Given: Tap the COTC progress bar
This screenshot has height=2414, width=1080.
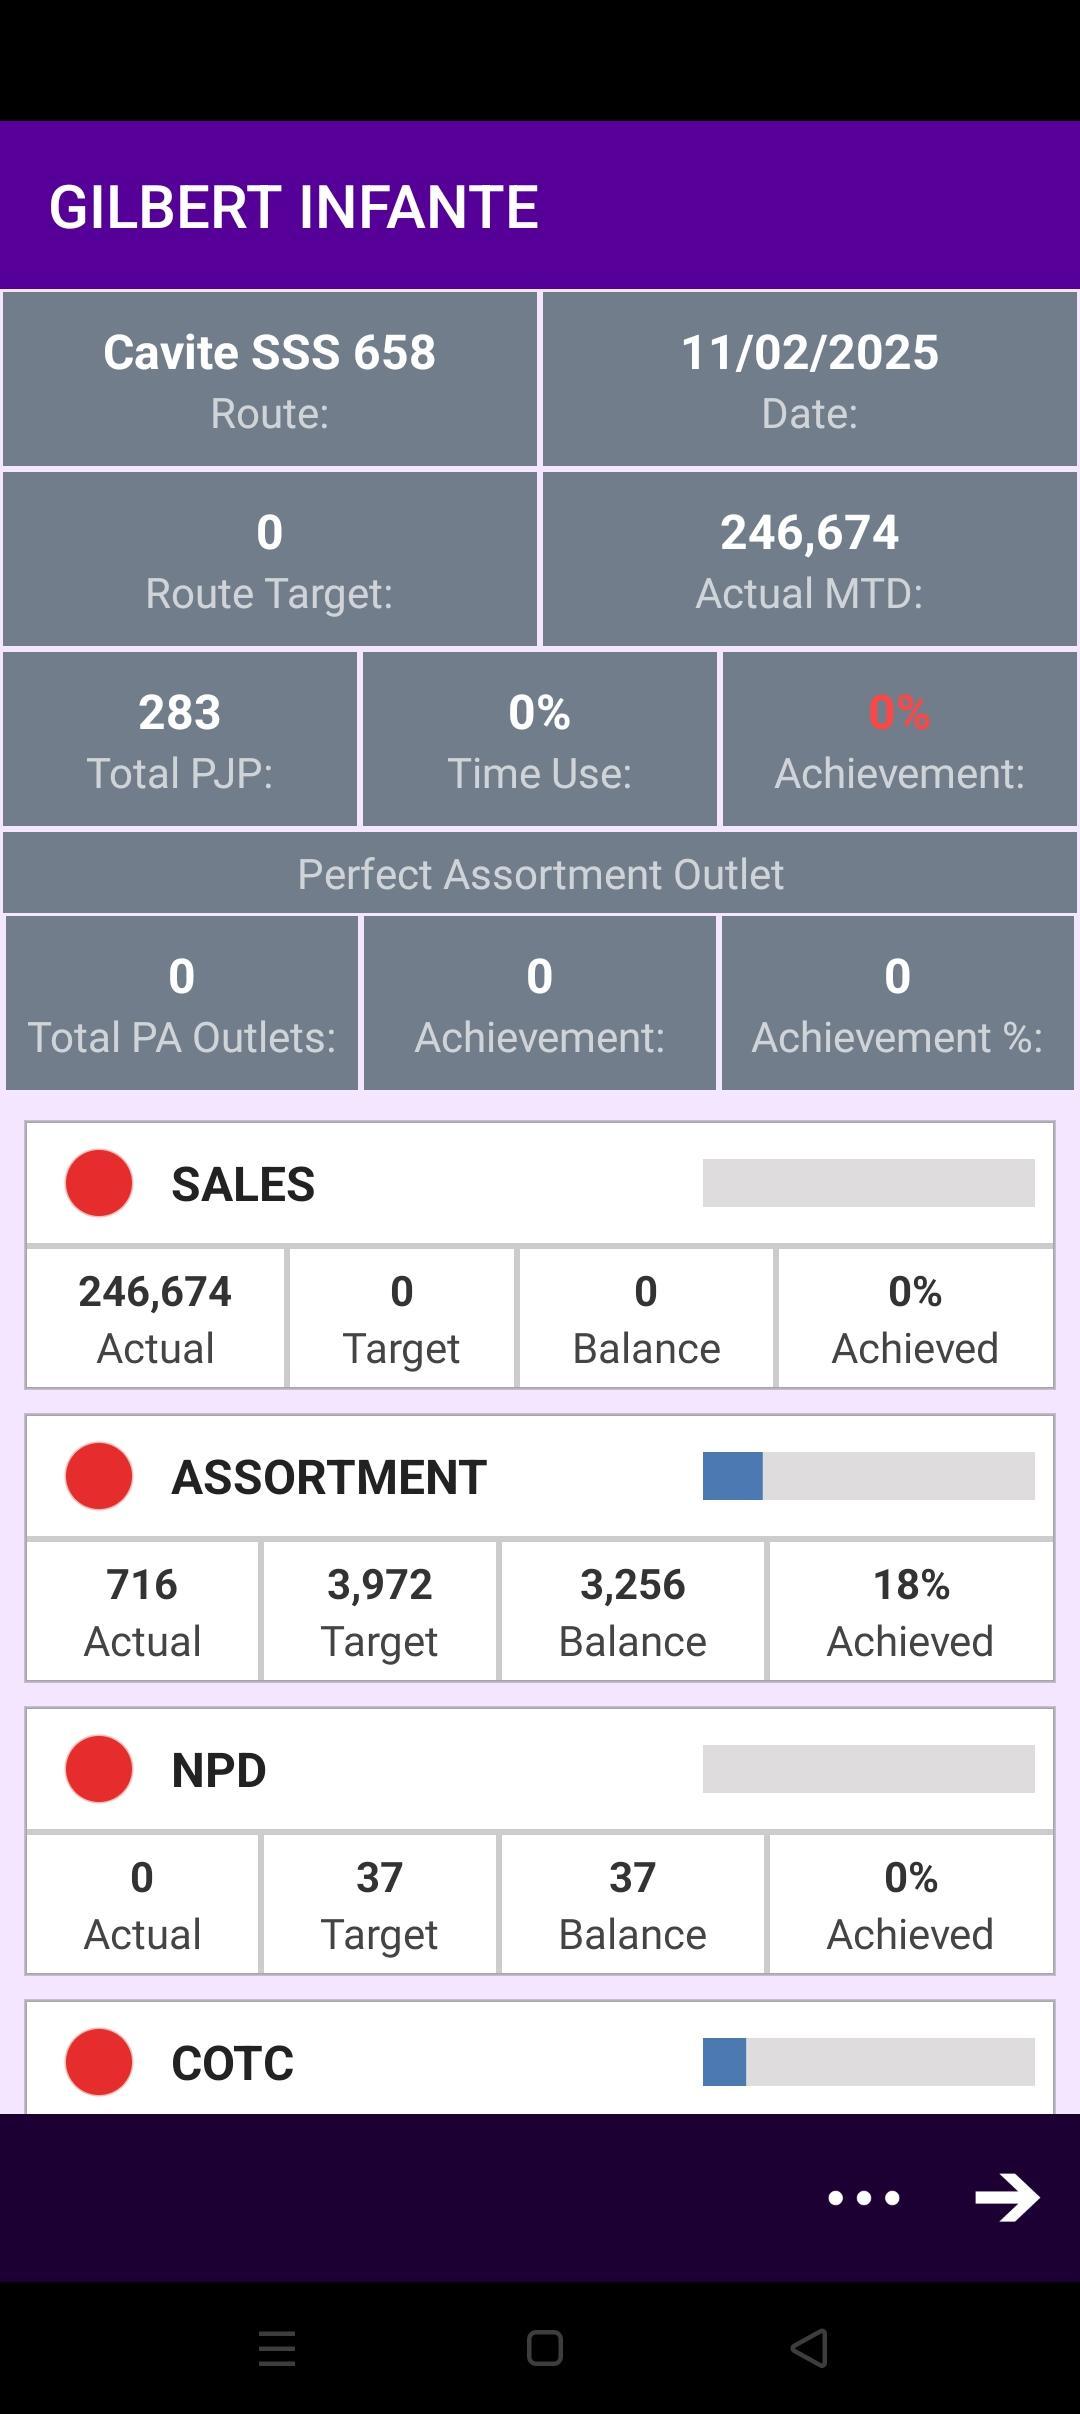Looking at the screenshot, I should click(868, 2062).
